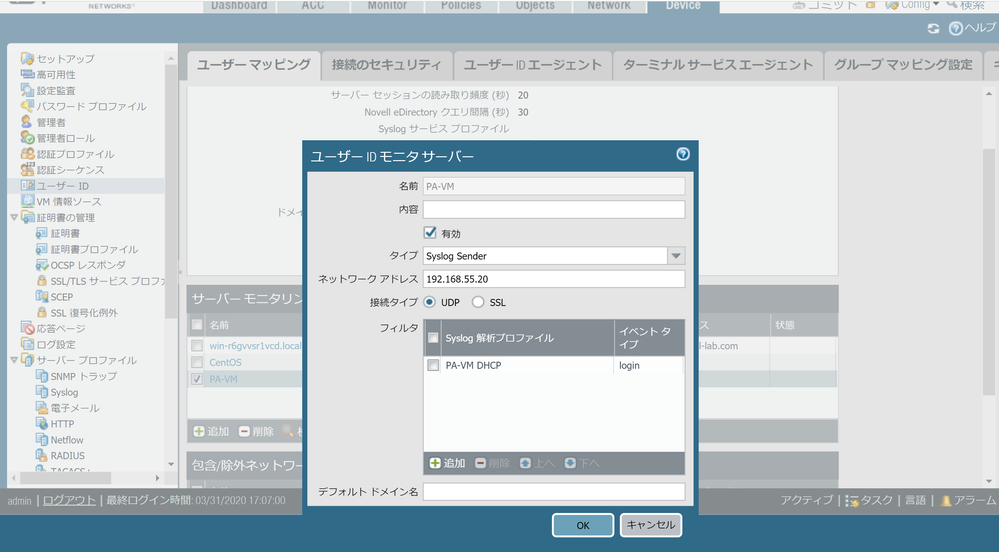Click 削除 under server monitoring list
999x552 pixels.
256,432
